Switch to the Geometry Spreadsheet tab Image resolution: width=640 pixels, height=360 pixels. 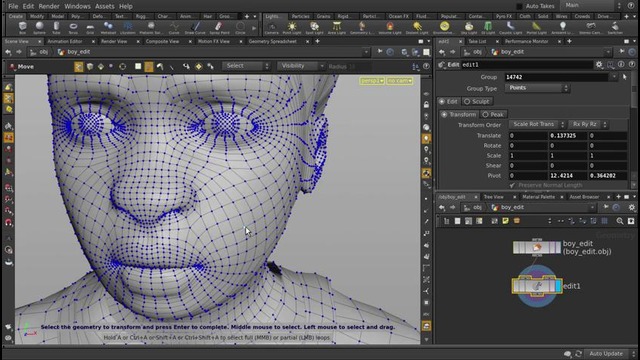(x=272, y=41)
